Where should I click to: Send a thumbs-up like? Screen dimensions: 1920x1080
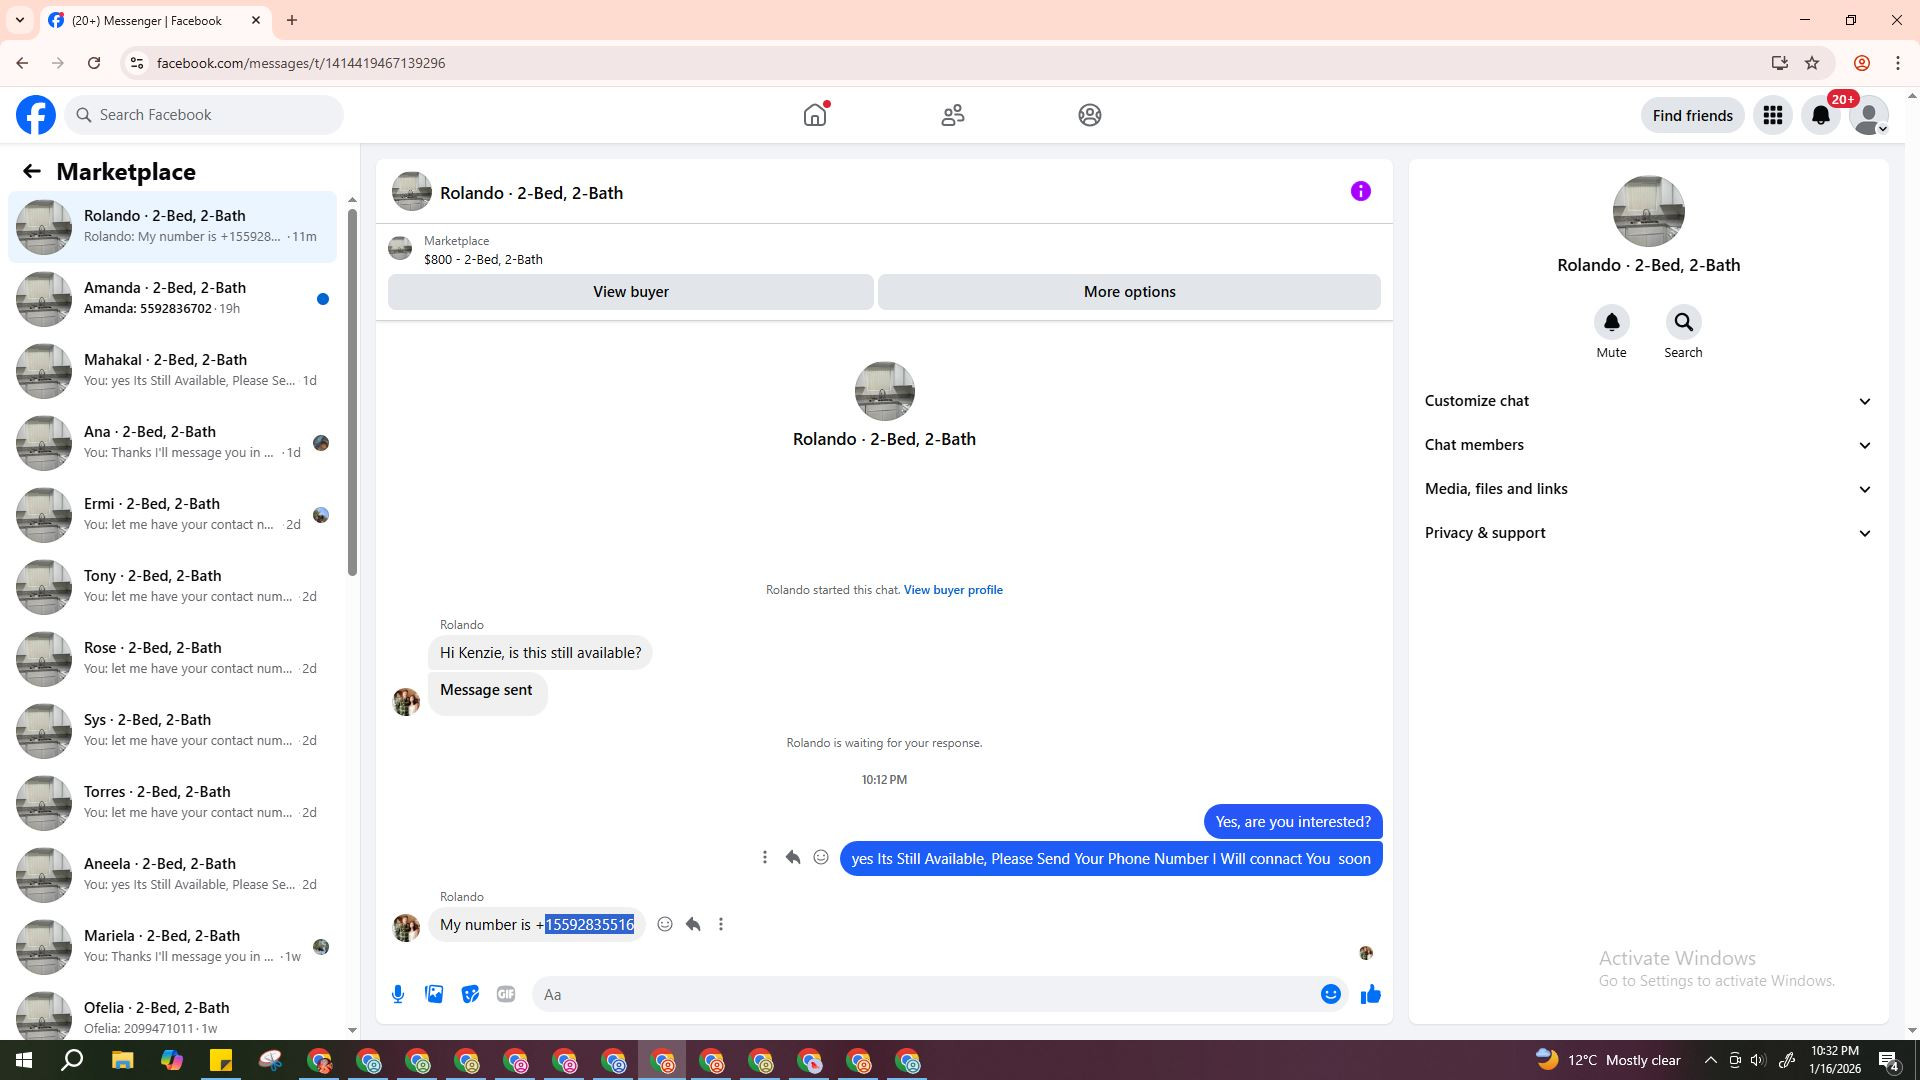[x=1370, y=994]
